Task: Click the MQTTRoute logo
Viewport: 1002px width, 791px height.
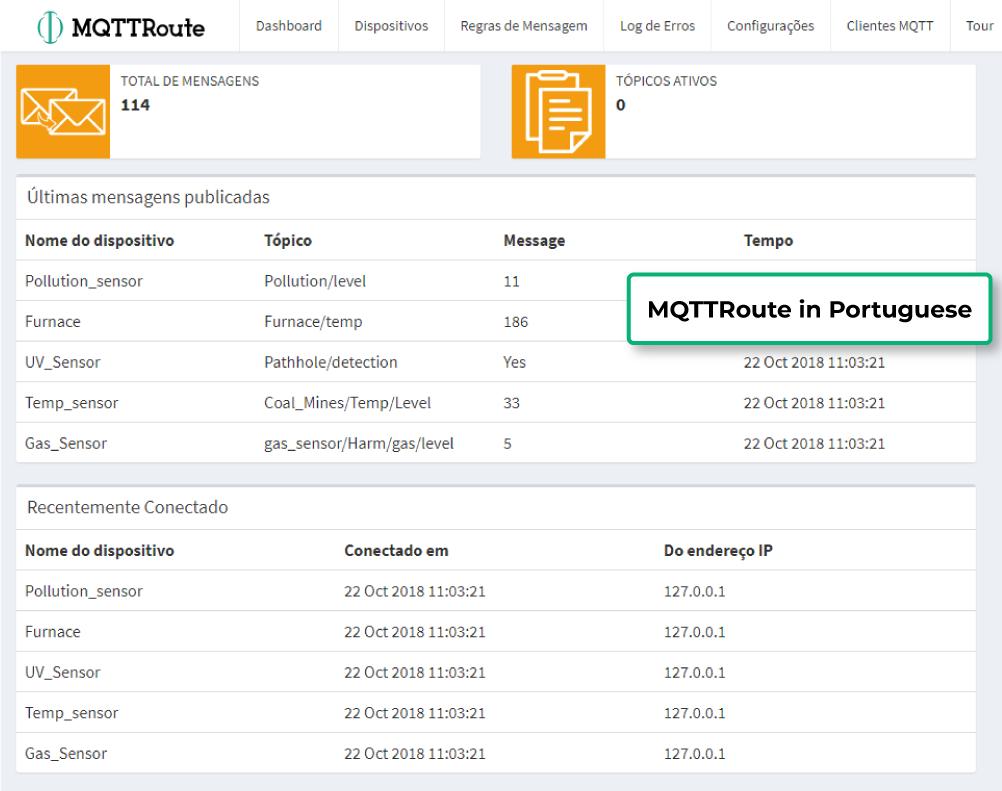Action: (121, 27)
